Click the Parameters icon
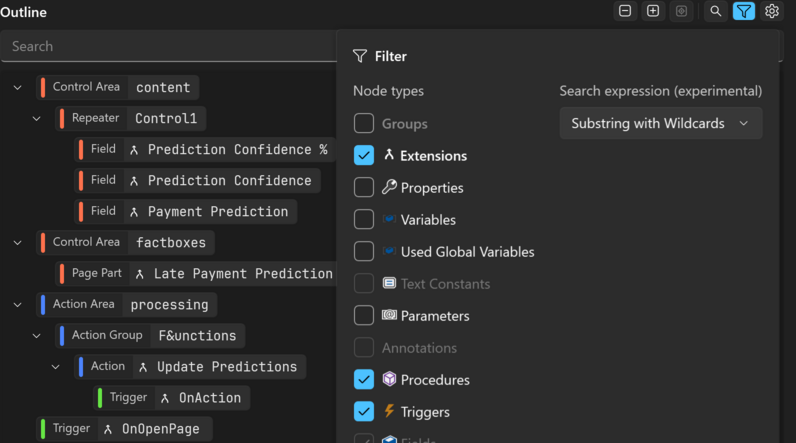 (389, 315)
